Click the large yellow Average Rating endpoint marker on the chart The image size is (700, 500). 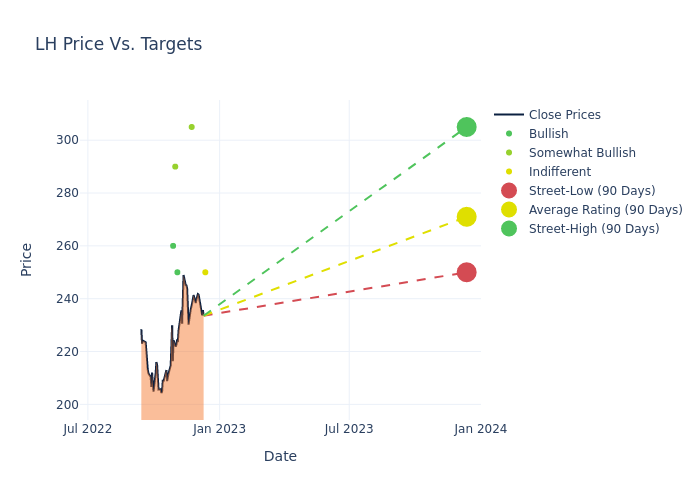(x=466, y=217)
